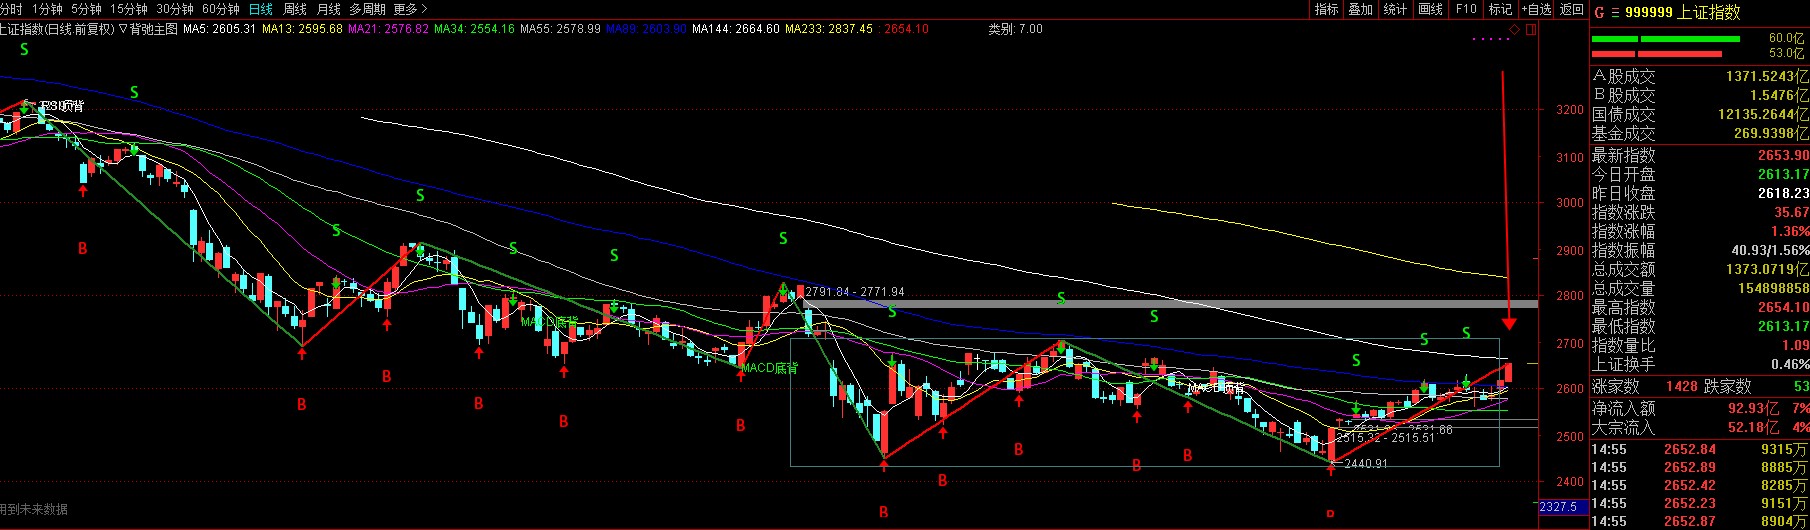Open the 画线 drawing tools menu
Screen dimensions: 1810x530
[x=1431, y=9]
